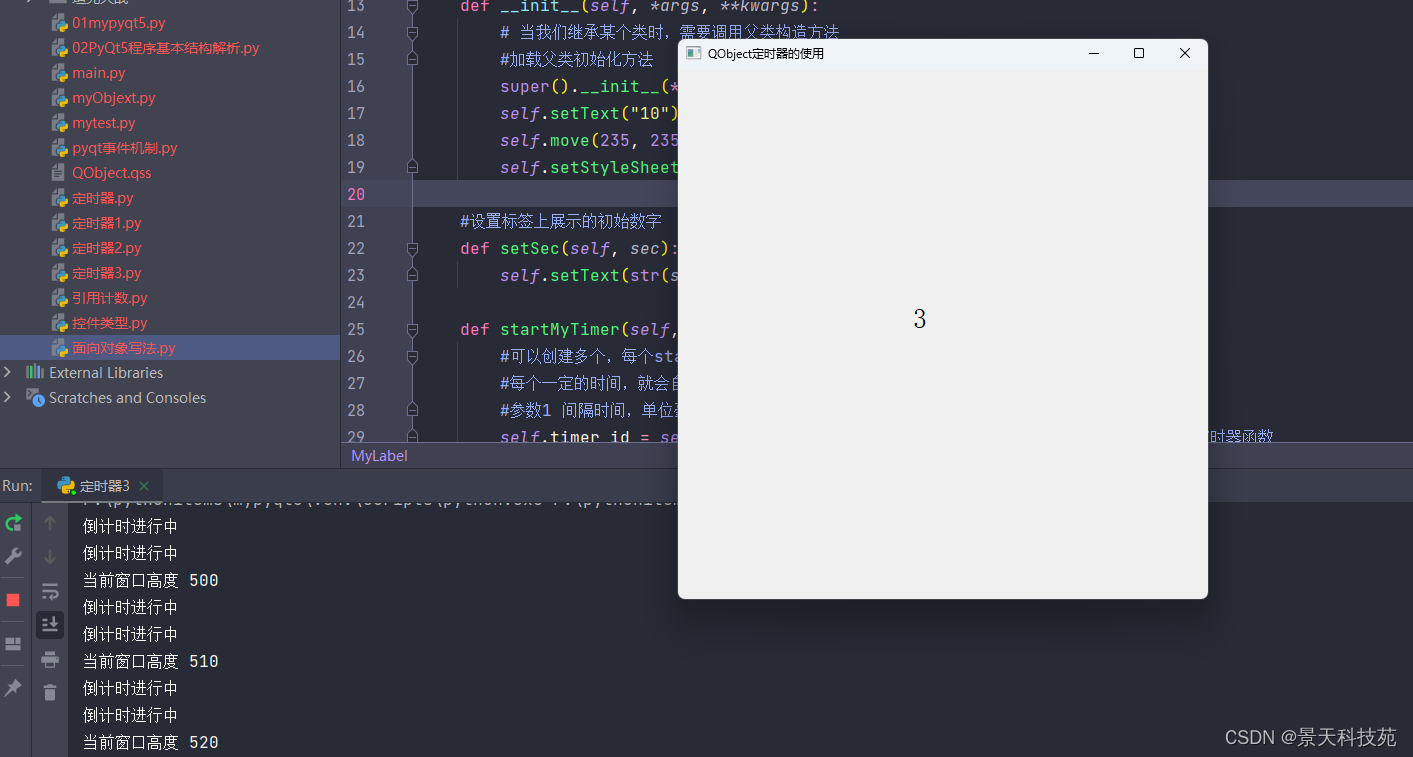Viewport: 1413px width, 757px height.
Task: Open myObjext.py file
Action: coord(114,97)
